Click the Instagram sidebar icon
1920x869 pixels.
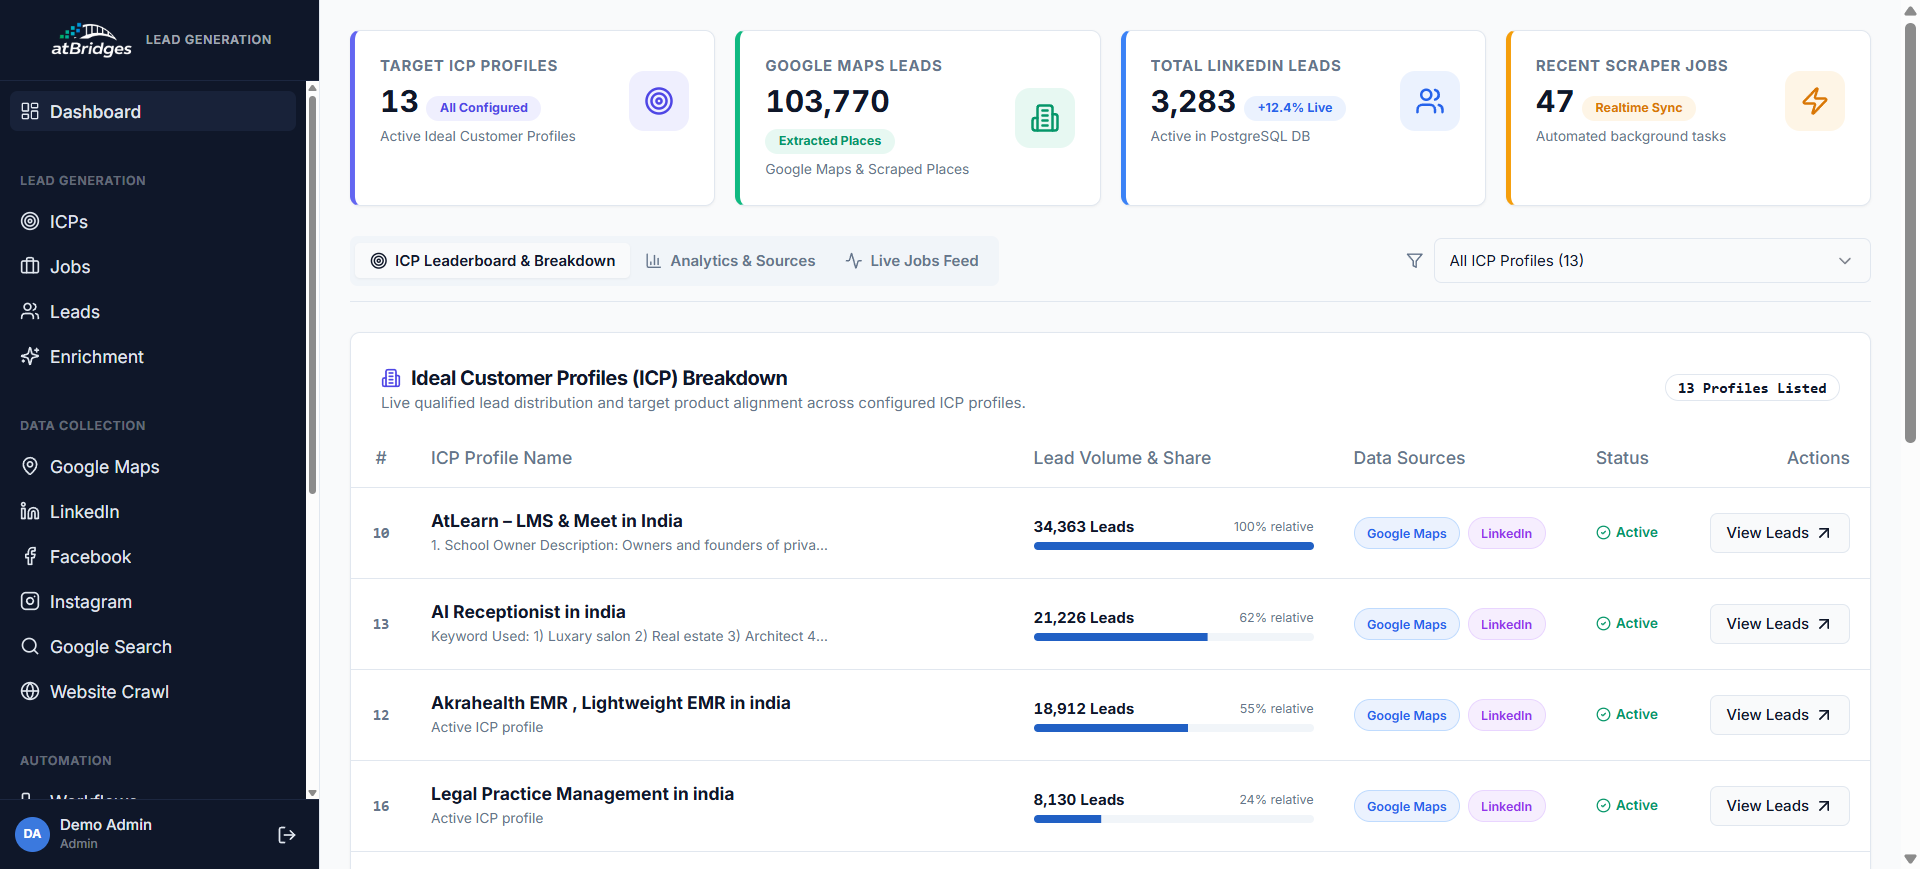pyautogui.click(x=30, y=601)
